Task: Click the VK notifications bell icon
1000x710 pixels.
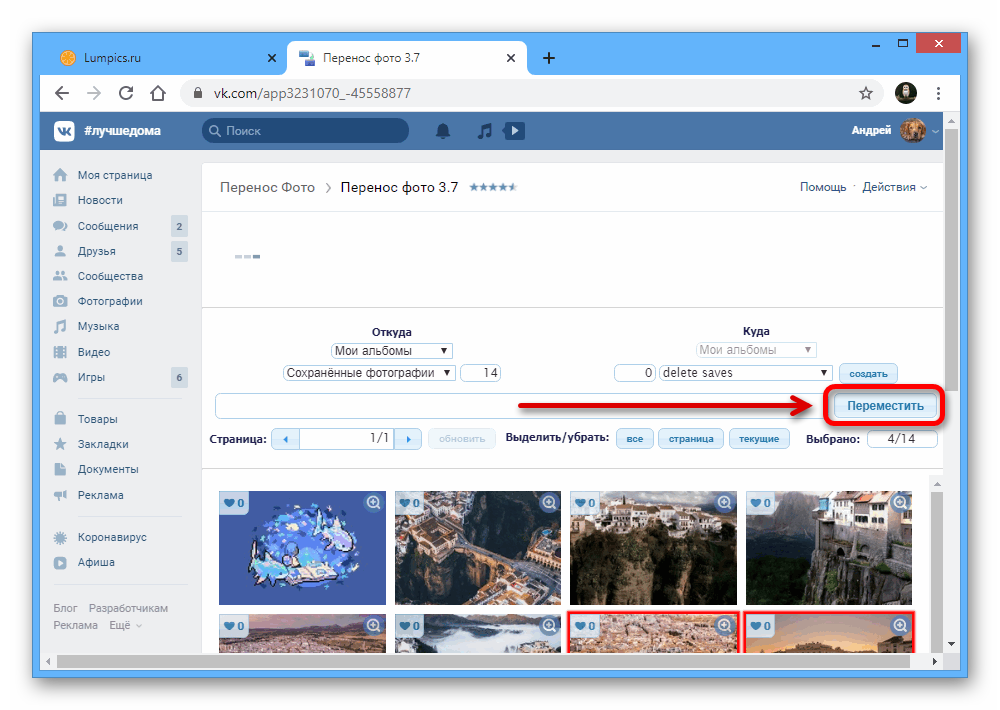Action: (x=443, y=131)
